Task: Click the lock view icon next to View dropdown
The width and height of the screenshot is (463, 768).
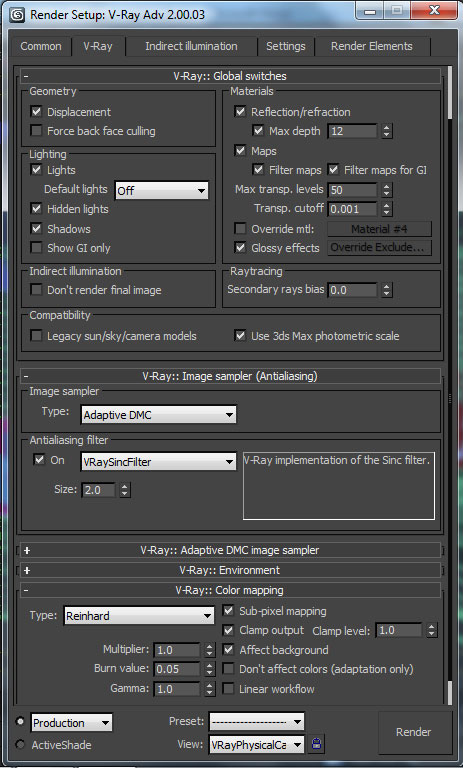Action: [x=317, y=744]
